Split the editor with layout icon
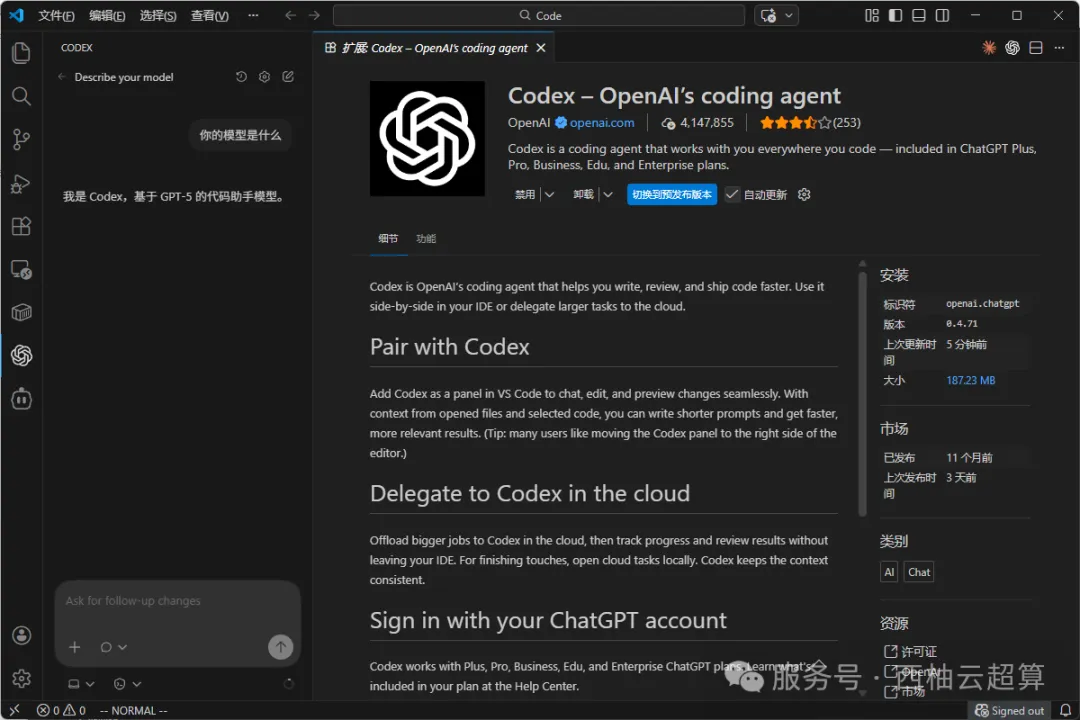1080x720 pixels. click(1036, 48)
